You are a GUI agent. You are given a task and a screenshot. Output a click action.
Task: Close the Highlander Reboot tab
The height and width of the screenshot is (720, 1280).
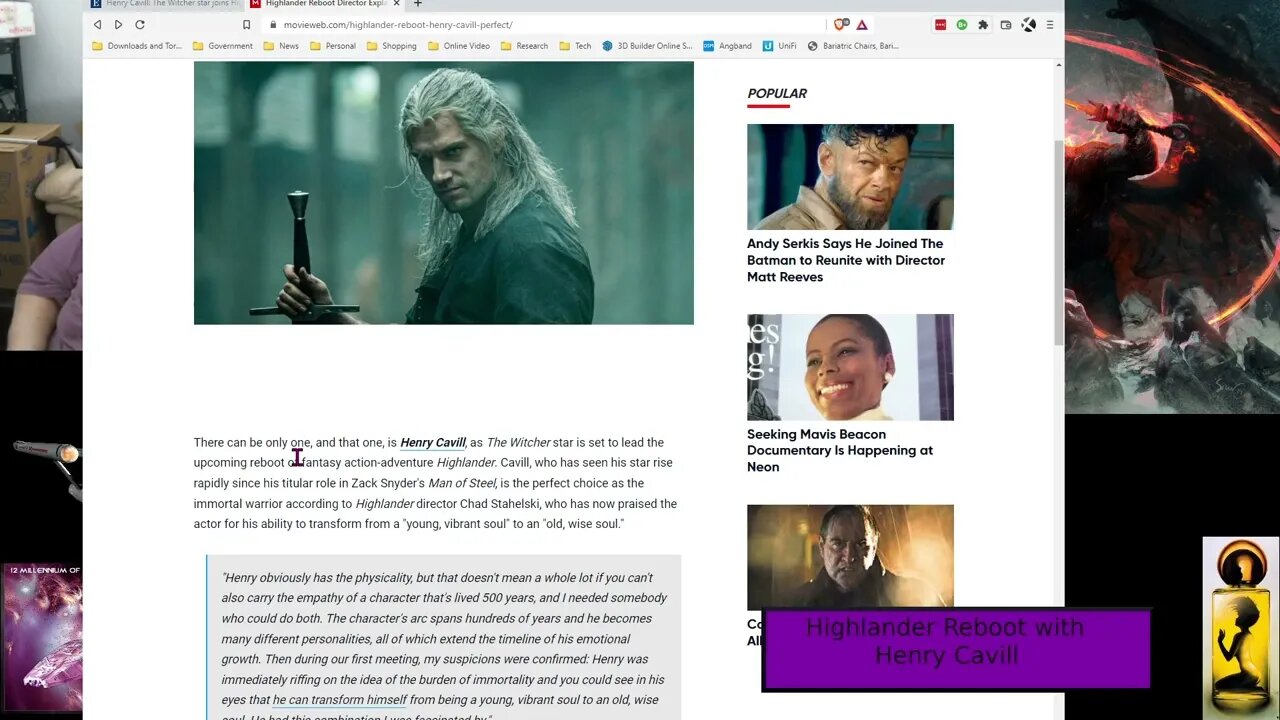point(396,4)
